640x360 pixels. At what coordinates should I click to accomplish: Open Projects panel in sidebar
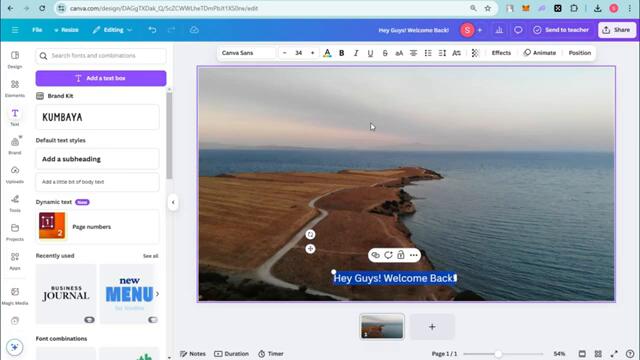15,232
